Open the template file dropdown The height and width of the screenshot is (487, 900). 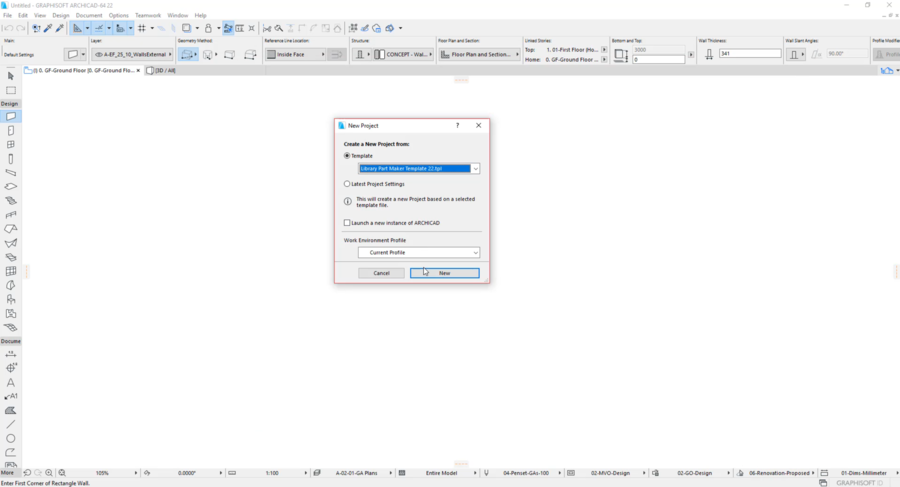tap(475, 169)
